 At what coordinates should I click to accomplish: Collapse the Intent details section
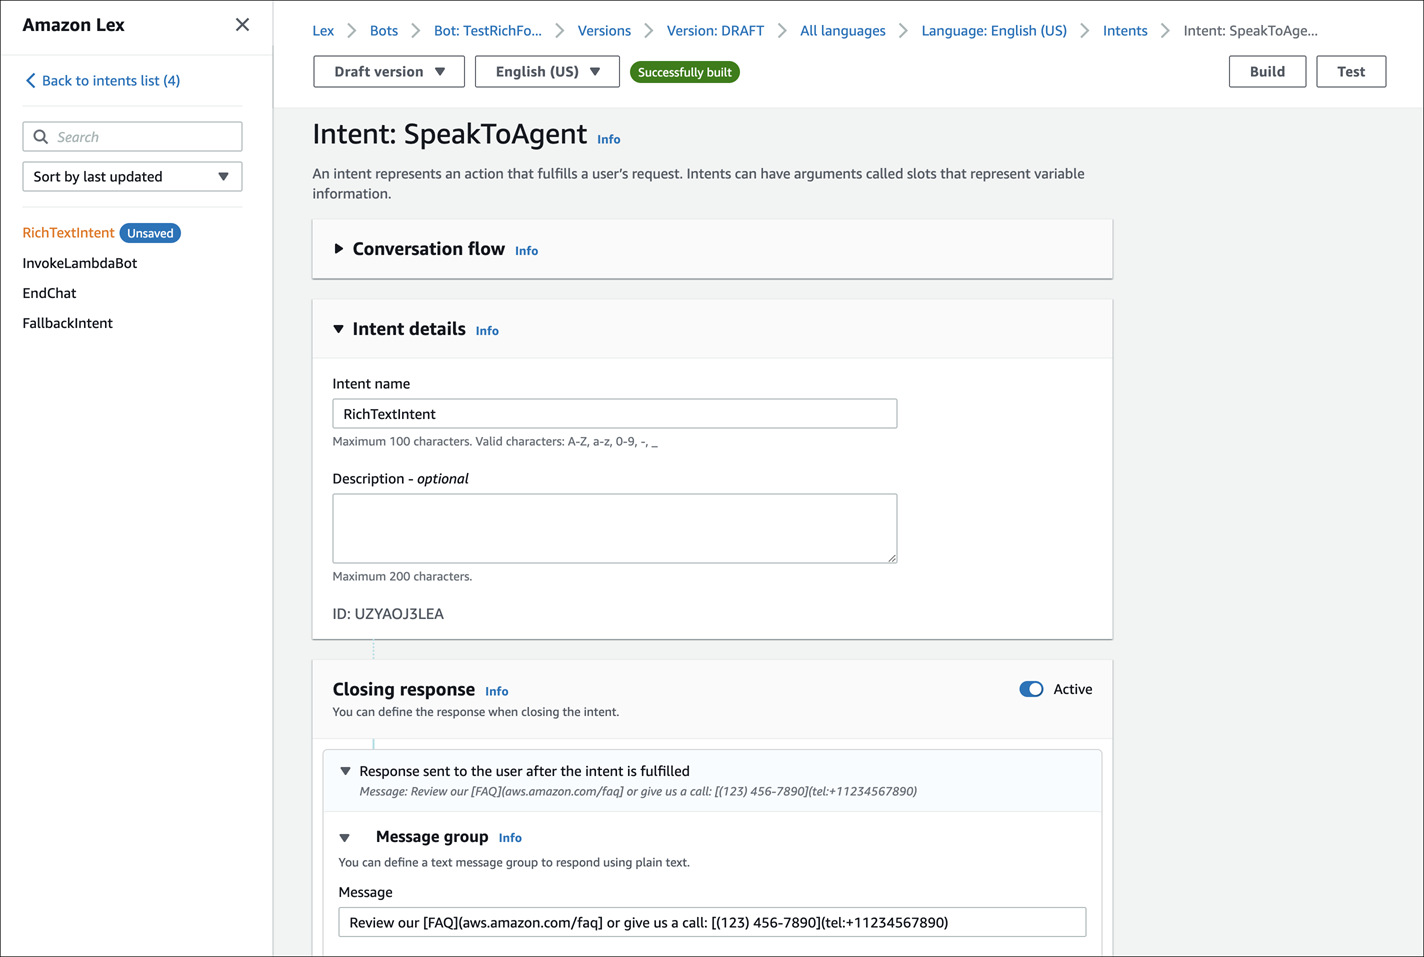338,328
